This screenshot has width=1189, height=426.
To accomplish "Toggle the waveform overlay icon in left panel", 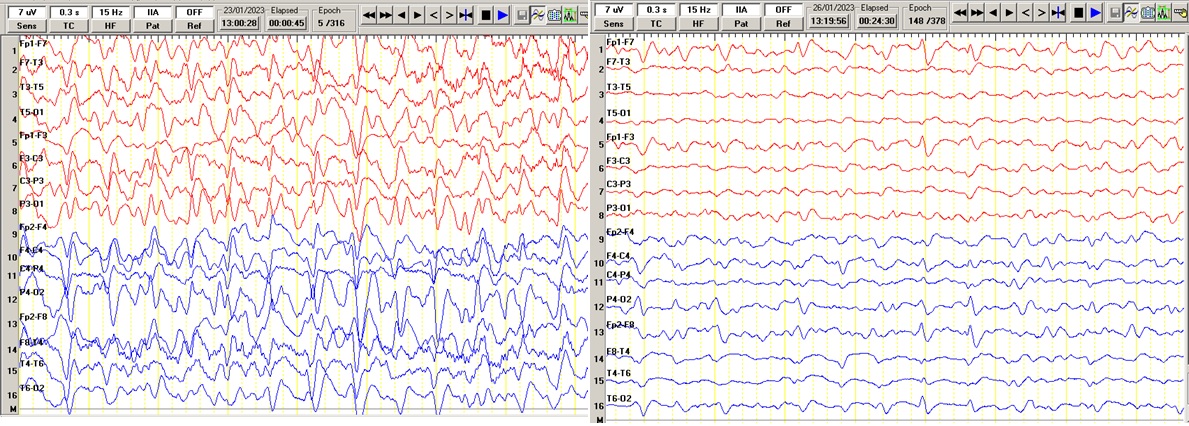I will [x=537, y=15].
